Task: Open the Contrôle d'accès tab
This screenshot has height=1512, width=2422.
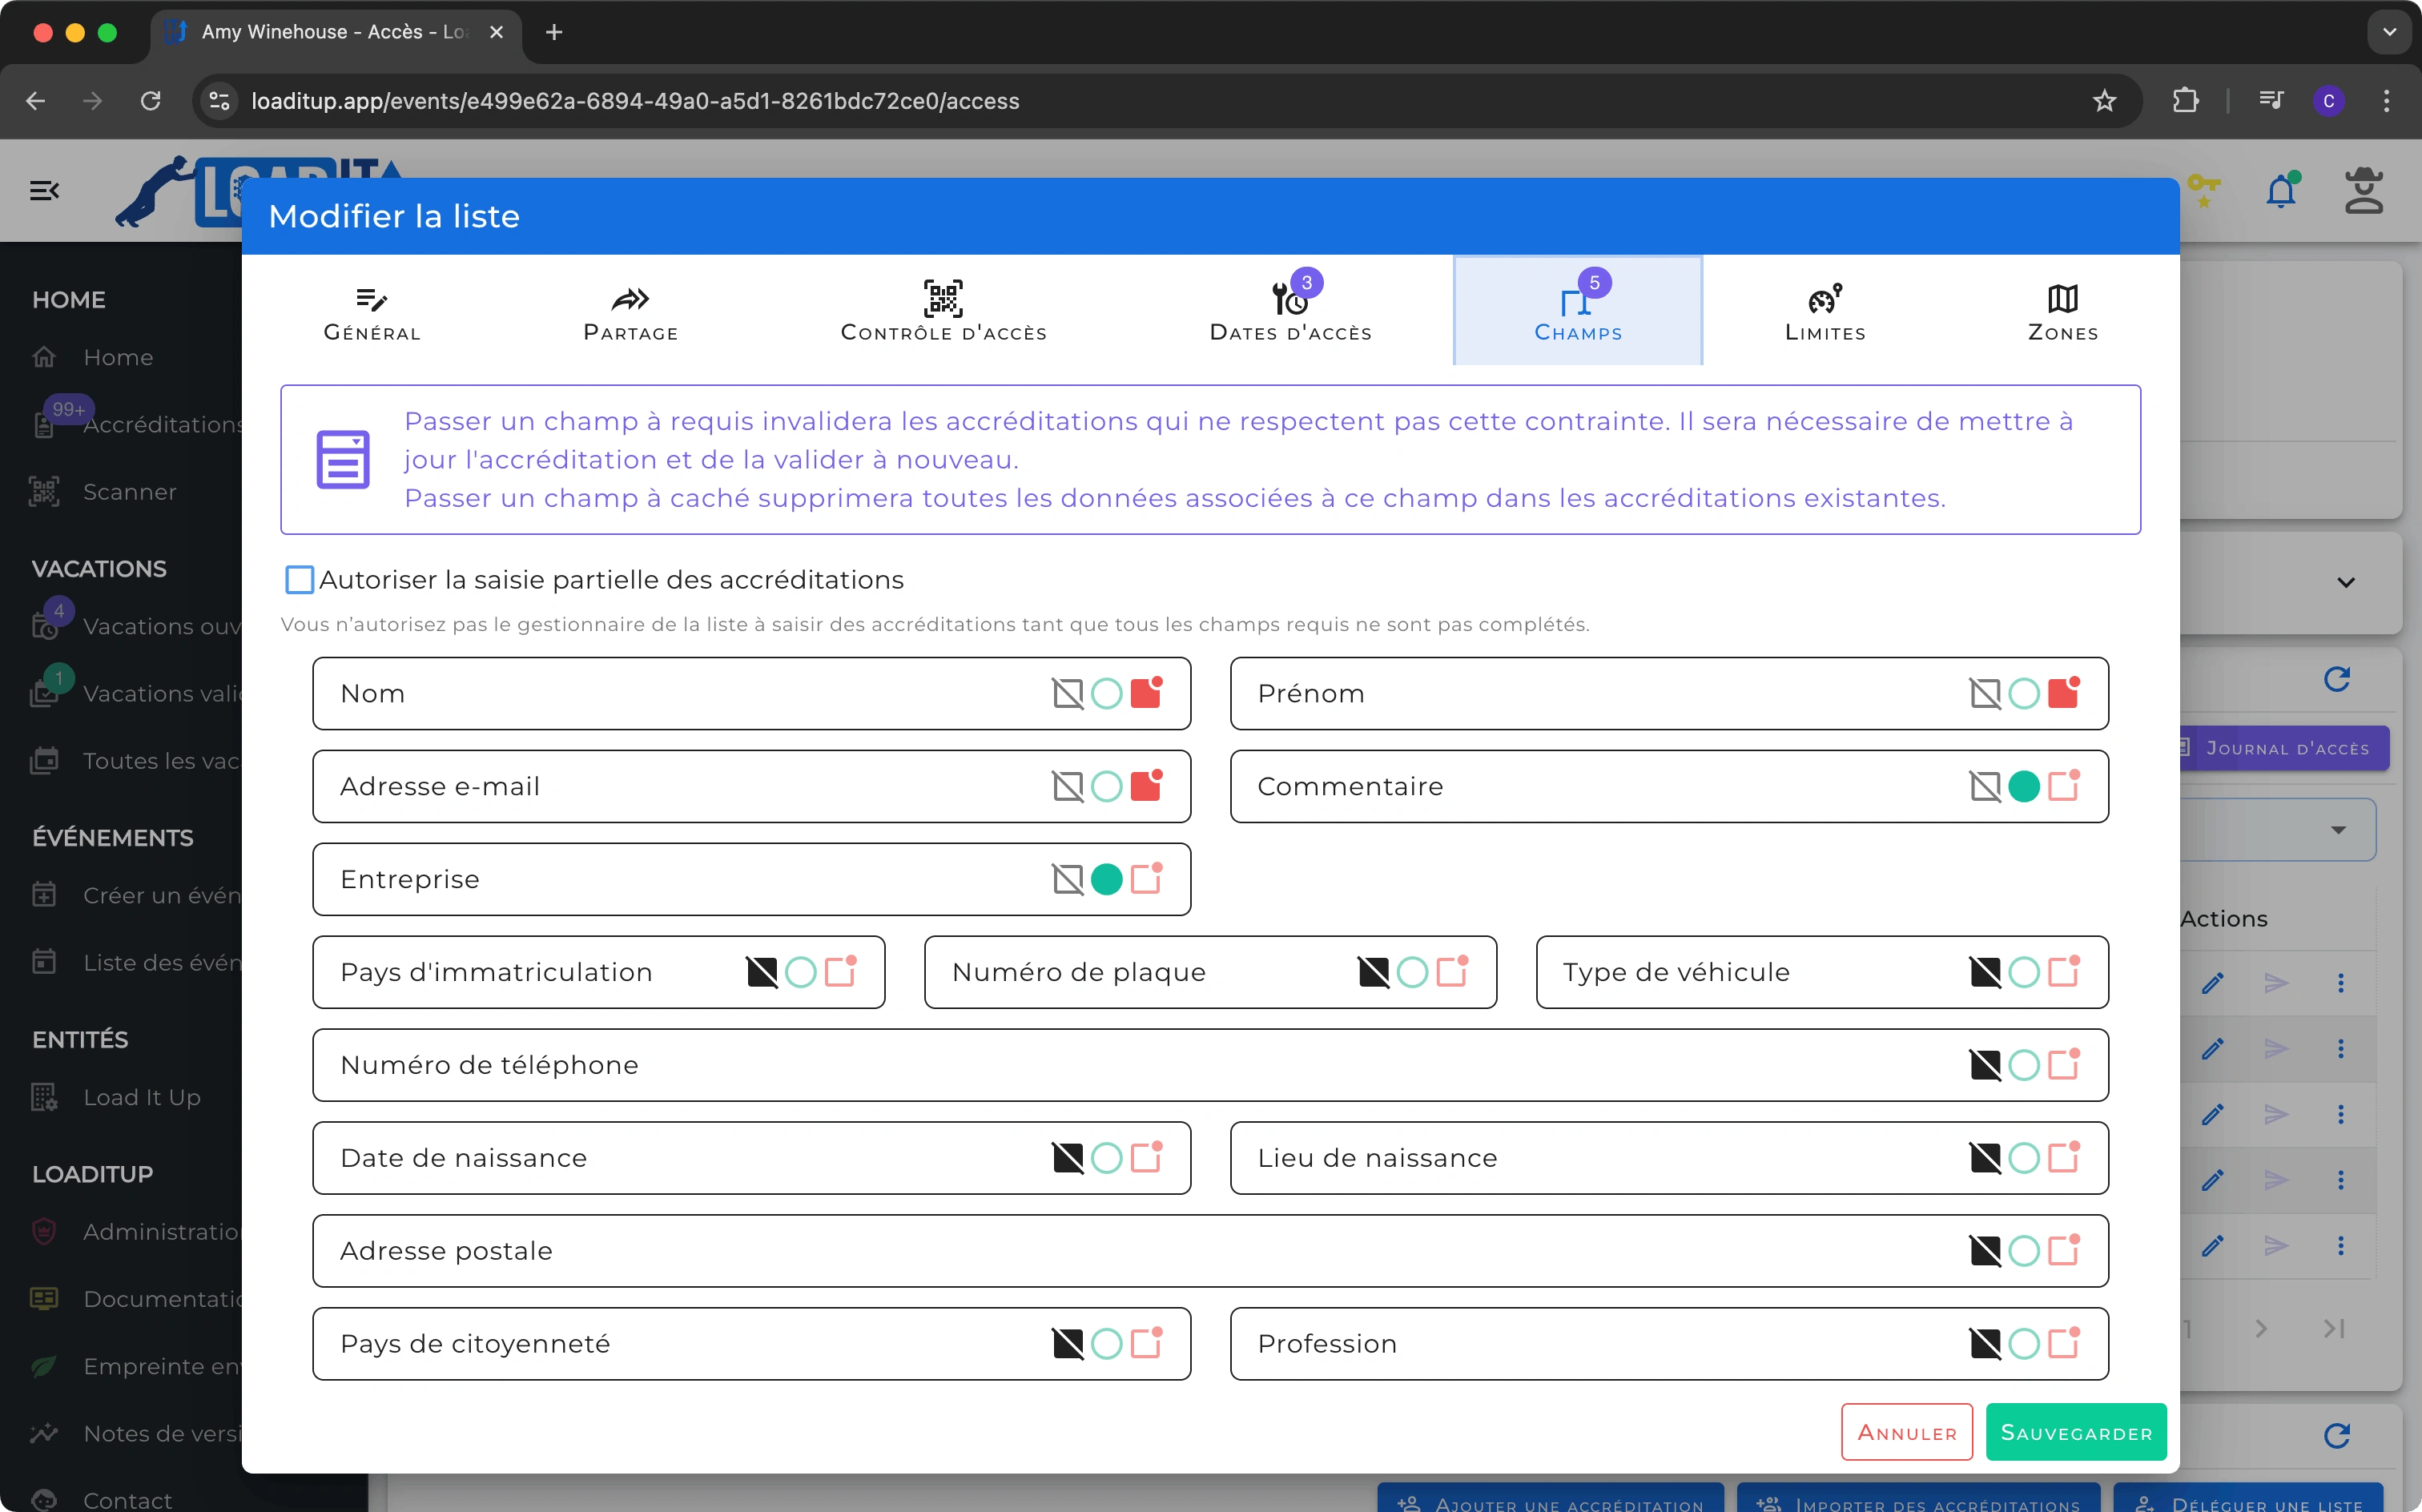Action: click(943, 311)
